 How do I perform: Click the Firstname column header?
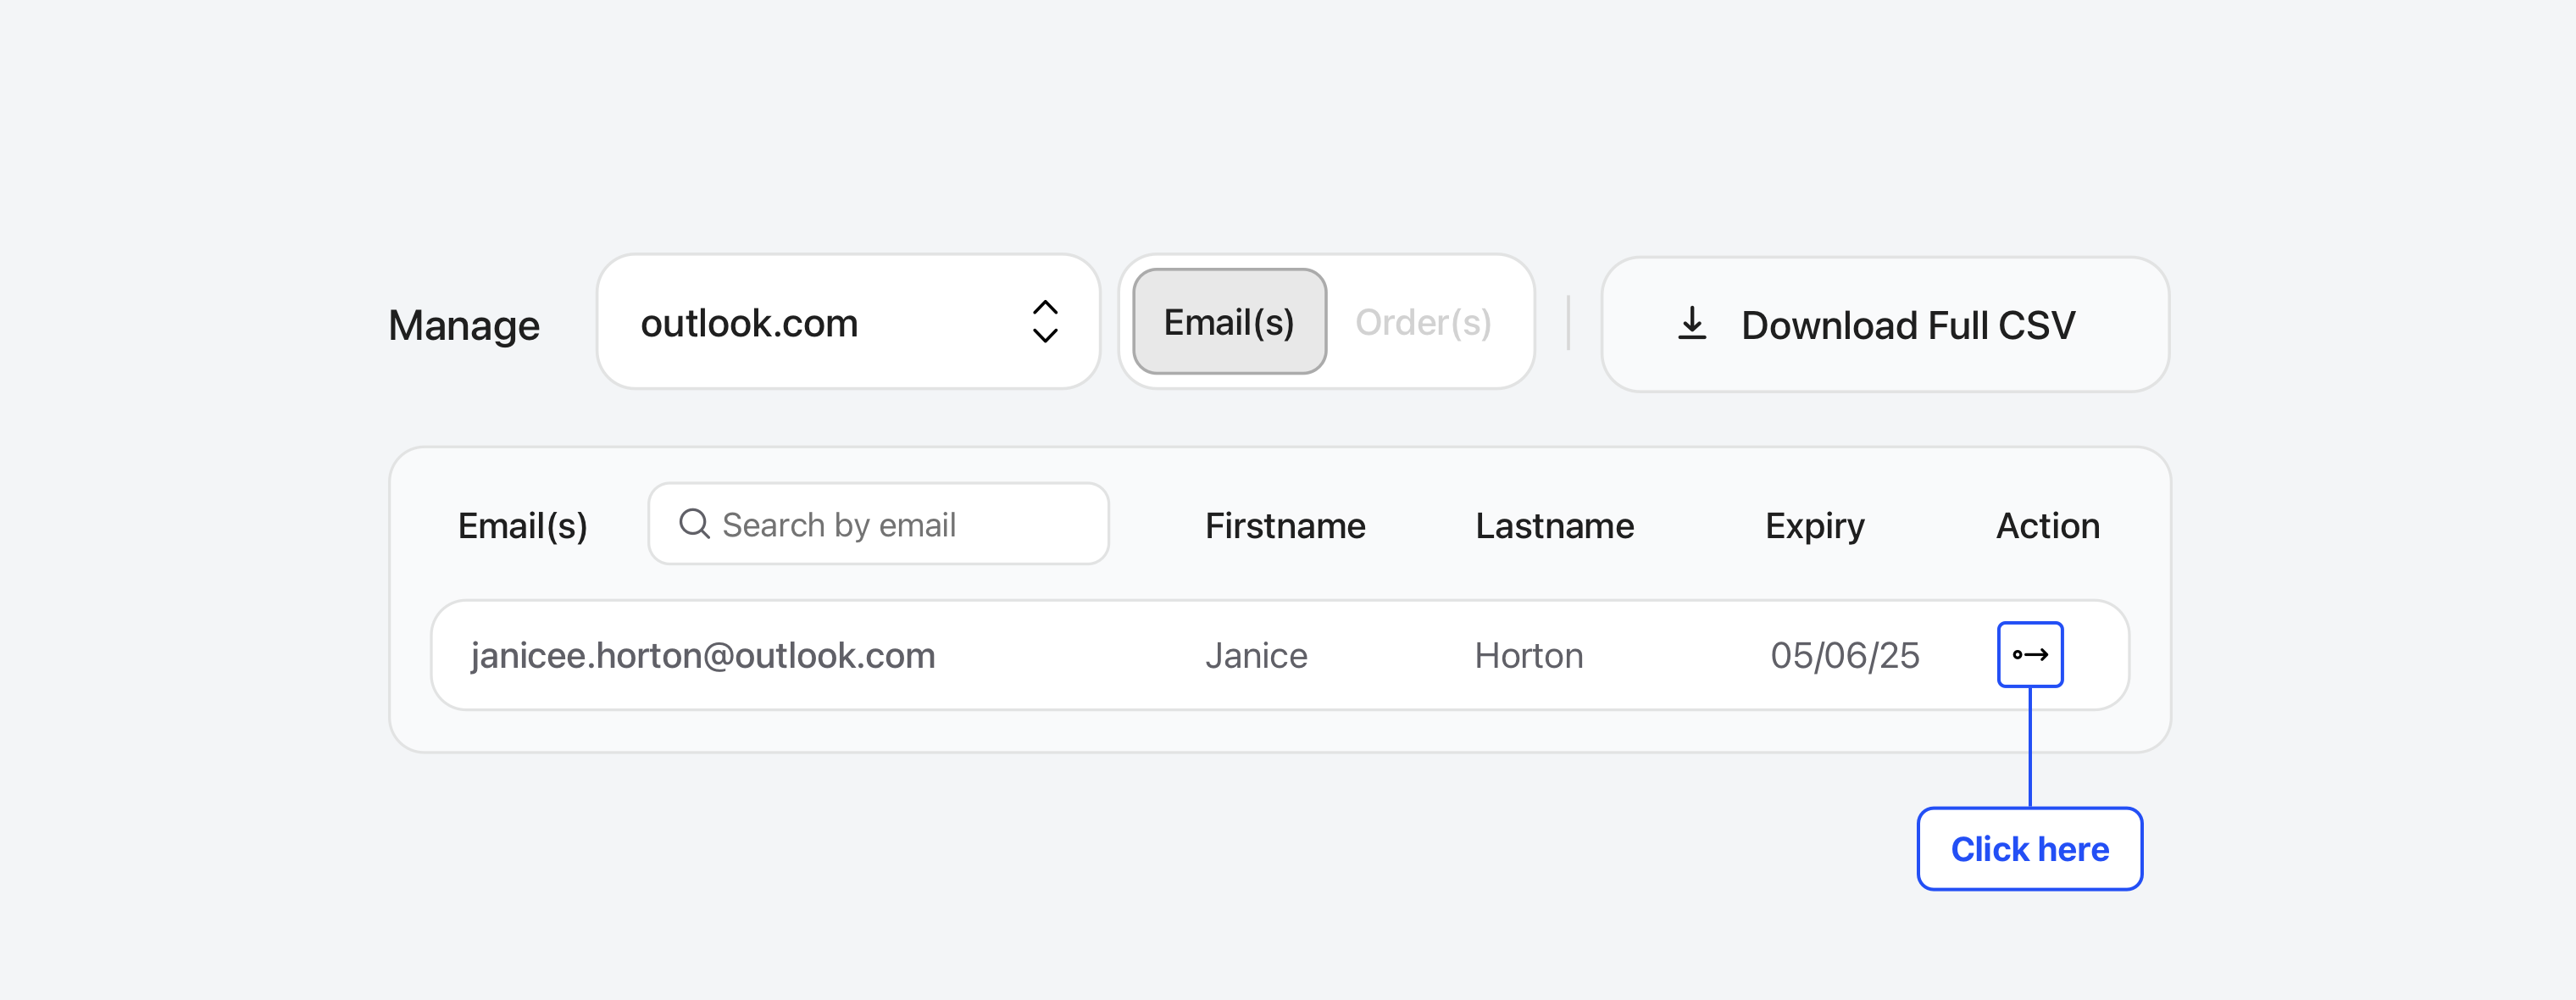pos(1284,526)
